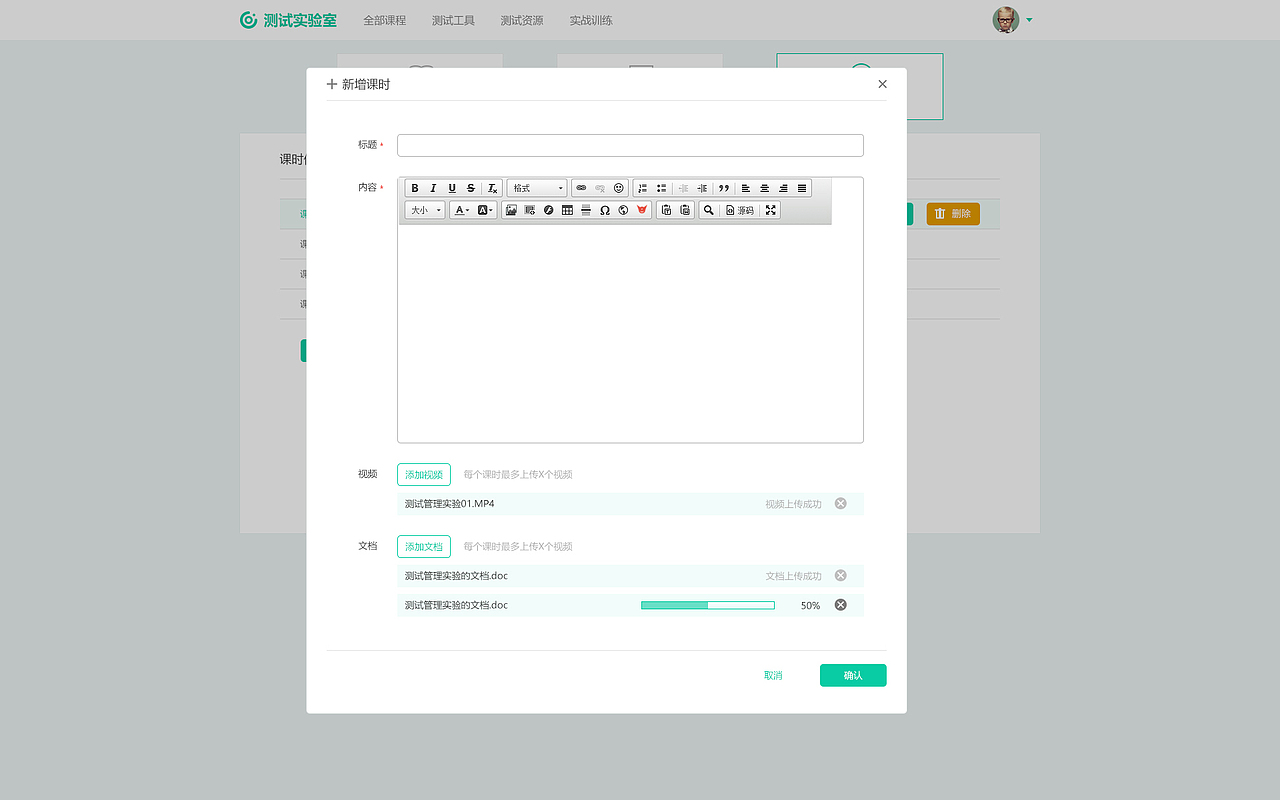Switch editor to 源码 source view
1280x800 pixels.
point(740,210)
